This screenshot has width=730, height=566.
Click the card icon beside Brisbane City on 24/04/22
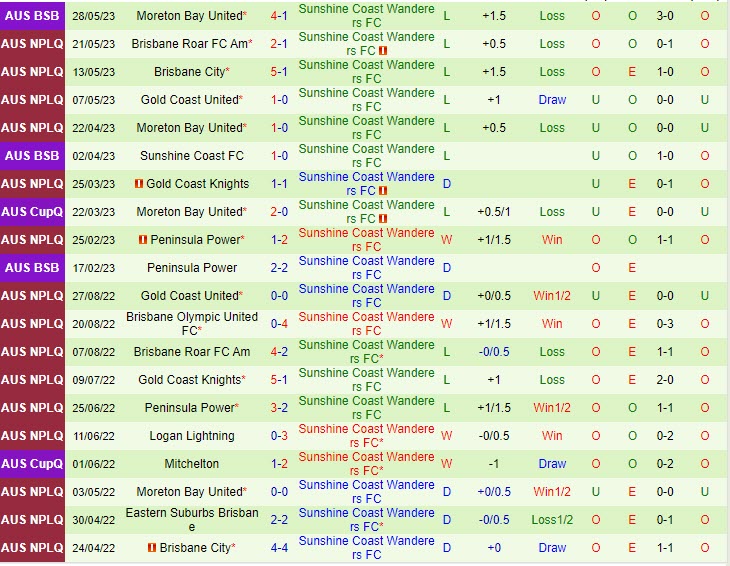click(x=152, y=548)
